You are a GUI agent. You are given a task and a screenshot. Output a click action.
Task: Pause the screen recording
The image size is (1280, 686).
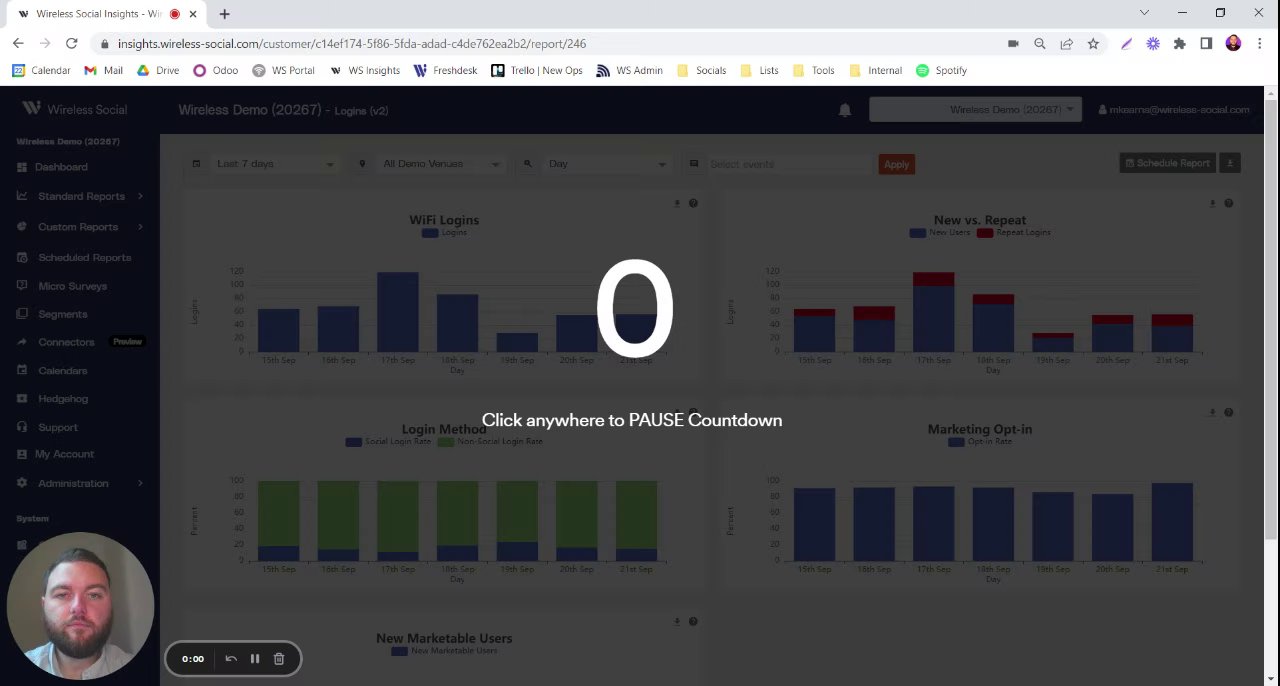(x=255, y=659)
